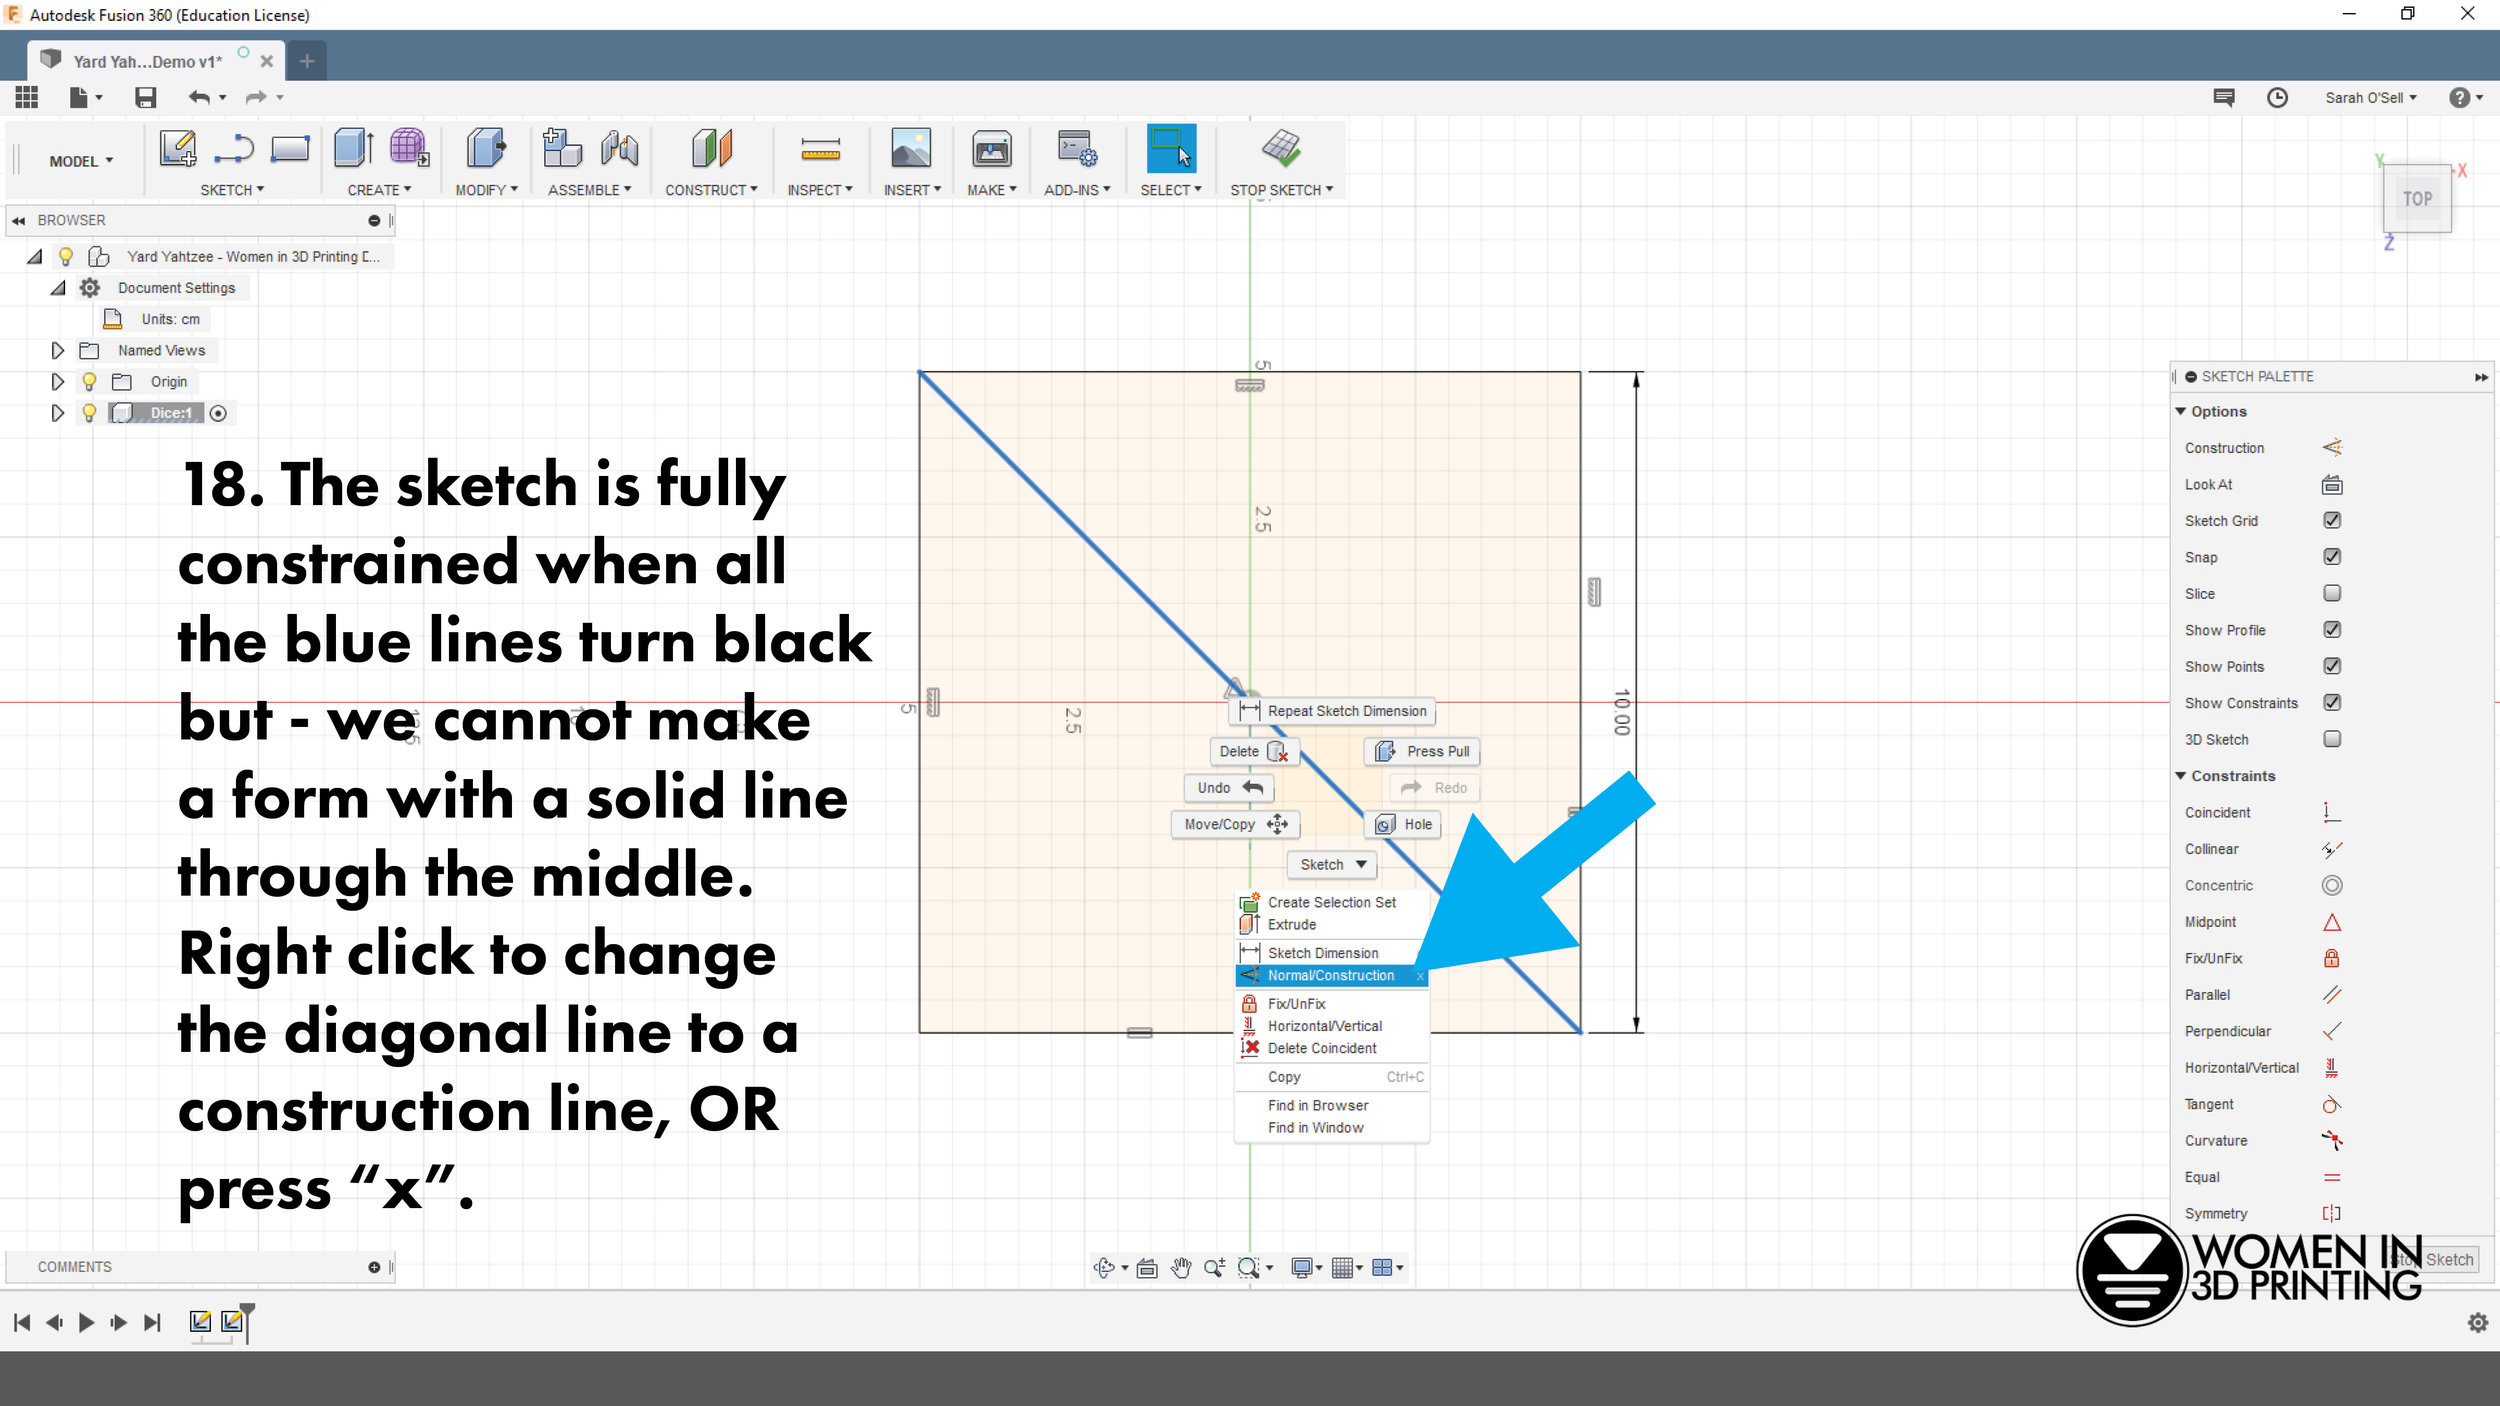Open the MODIFY dropdown menu
Image resolution: width=2500 pixels, height=1406 pixels.
coord(486,190)
